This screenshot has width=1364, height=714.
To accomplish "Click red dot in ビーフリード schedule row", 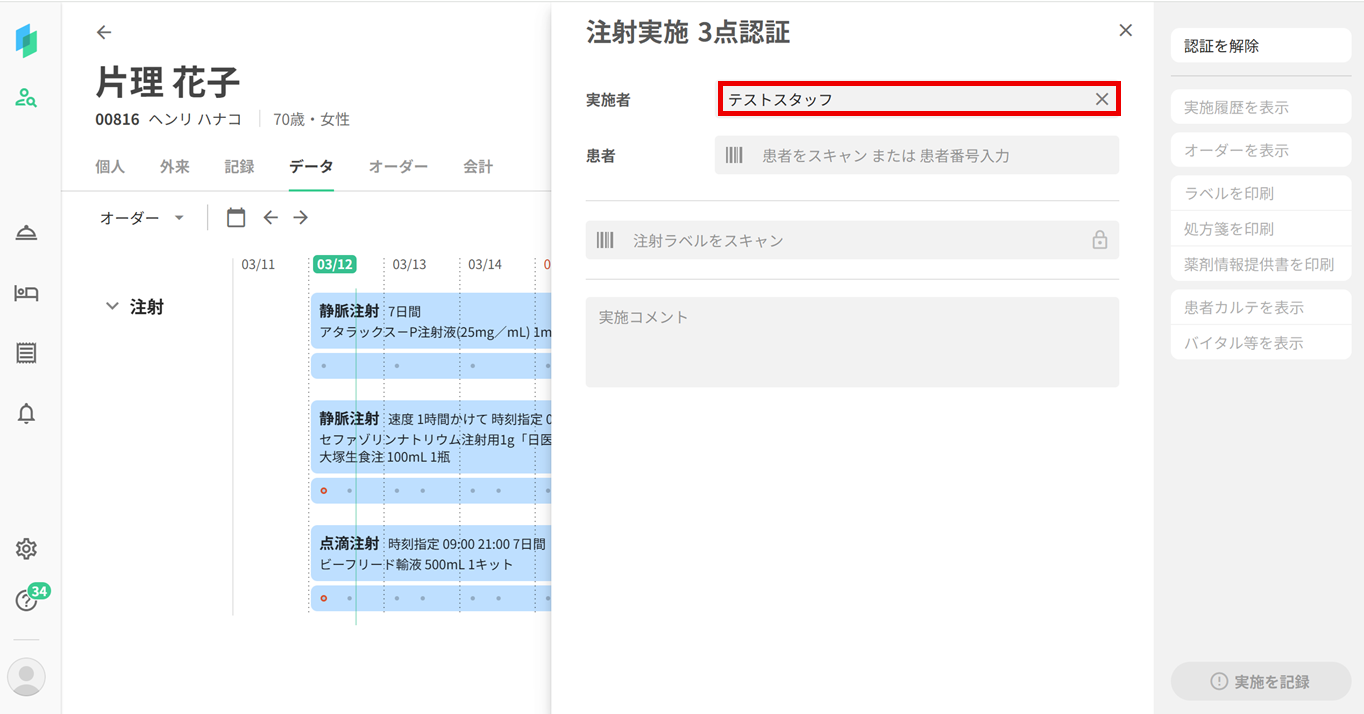I will pos(323,598).
